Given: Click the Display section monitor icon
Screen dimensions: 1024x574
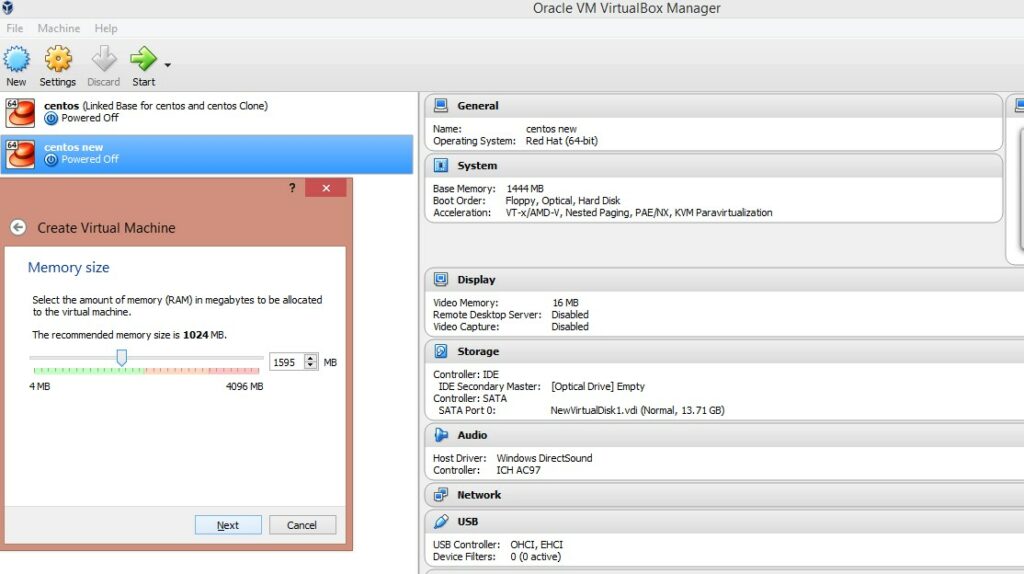Looking at the screenshot, I should coord(441,279).
